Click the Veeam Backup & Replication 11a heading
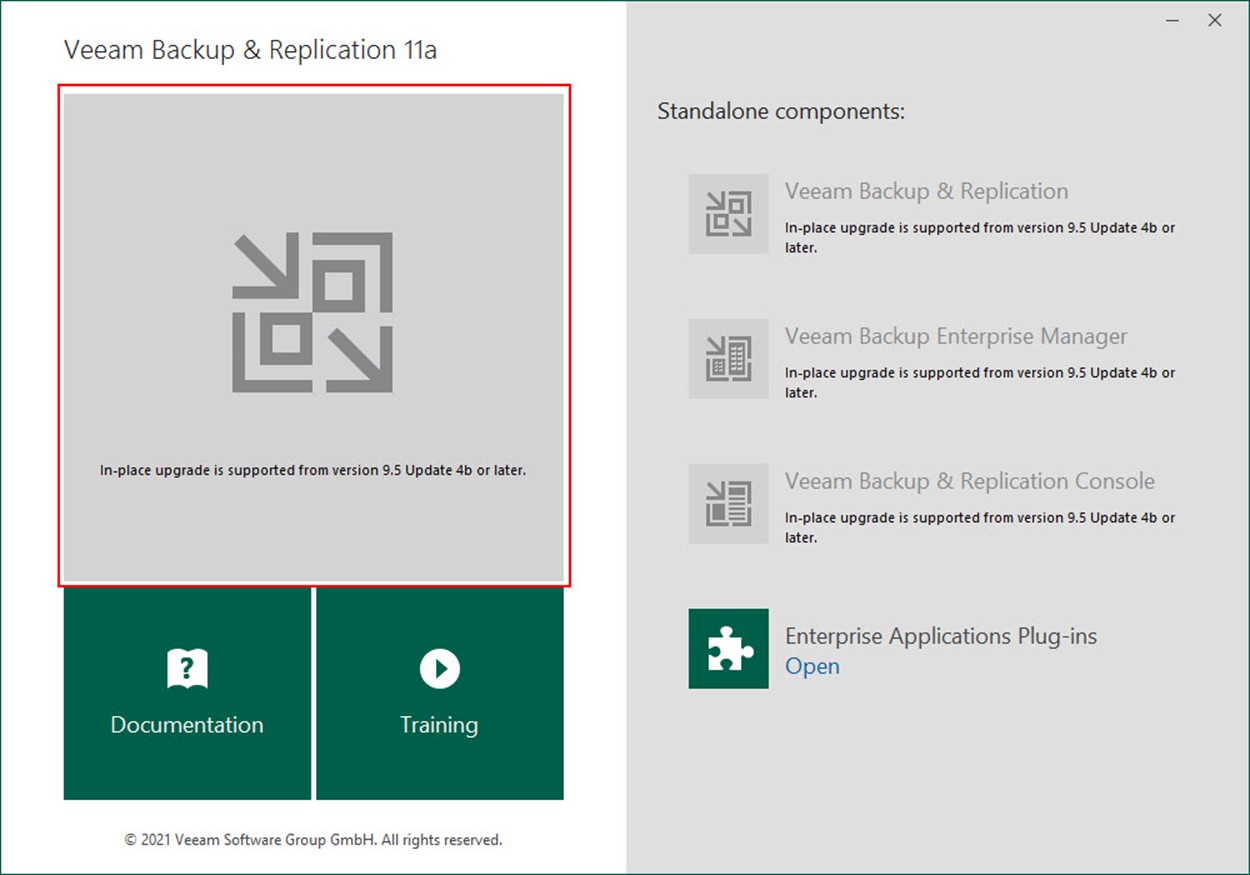The height and width of the screenshot is (875, 1250). point(250,50)
